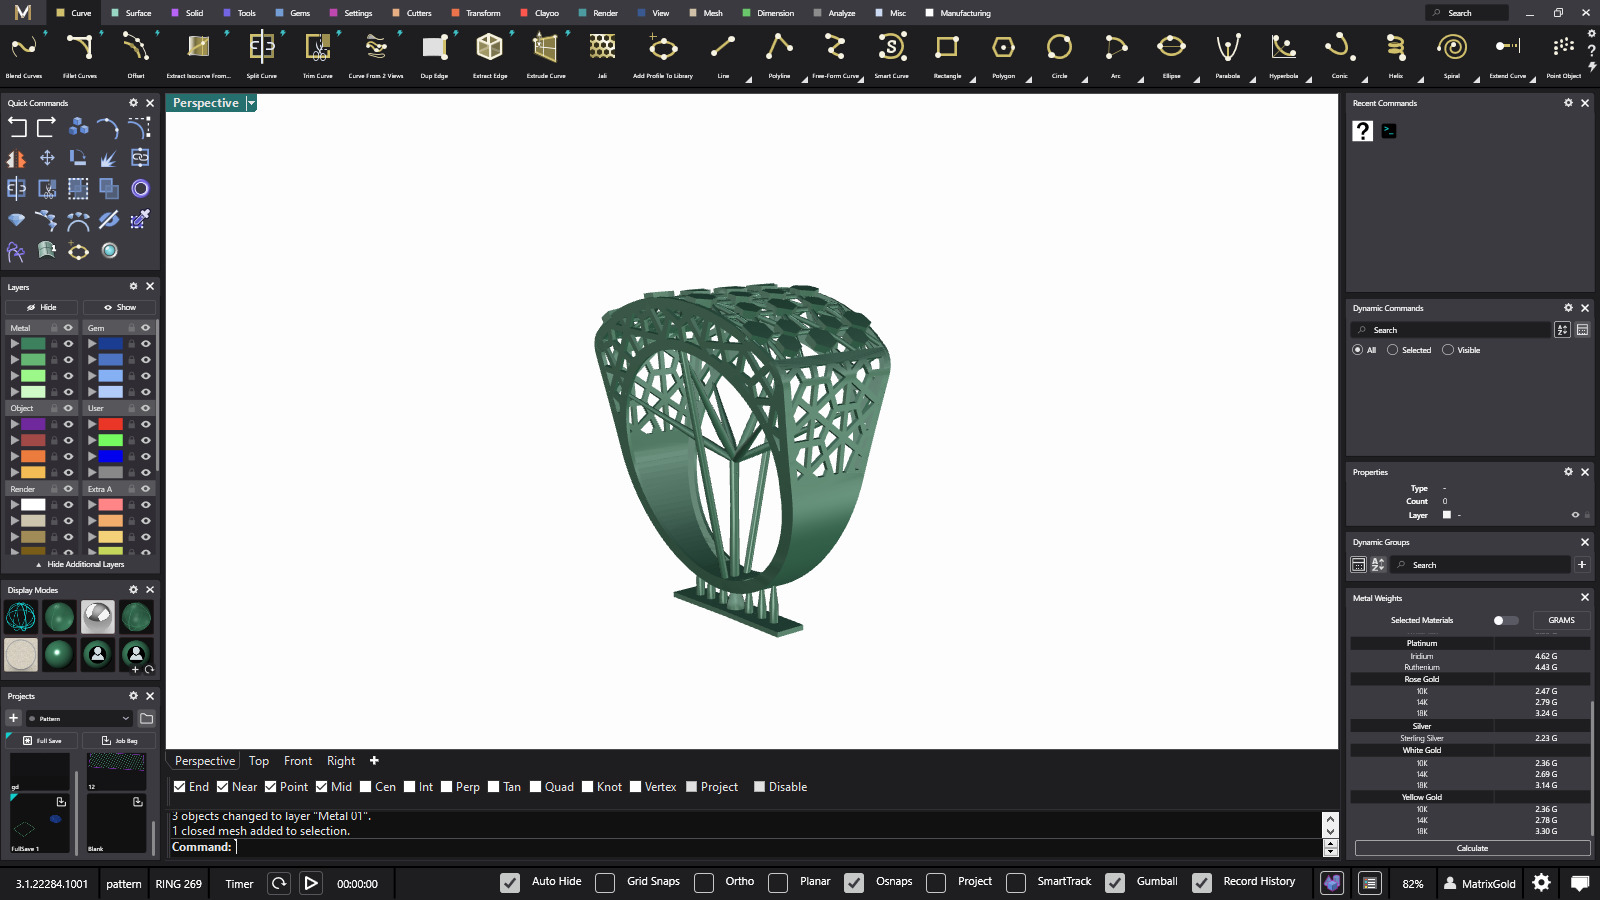This screenshot has width=1600, height=900.
Task: Enable the Cen osnap checkbox
Action: click(366, 787)
